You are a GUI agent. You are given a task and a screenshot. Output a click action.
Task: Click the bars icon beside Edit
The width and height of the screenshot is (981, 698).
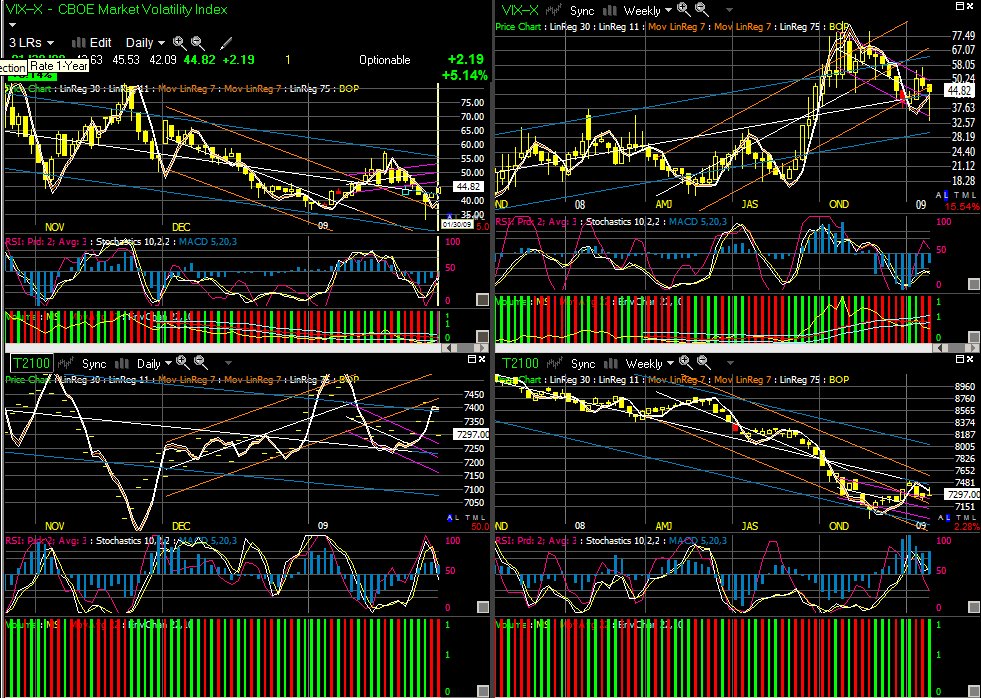click(x=78, y=43)
